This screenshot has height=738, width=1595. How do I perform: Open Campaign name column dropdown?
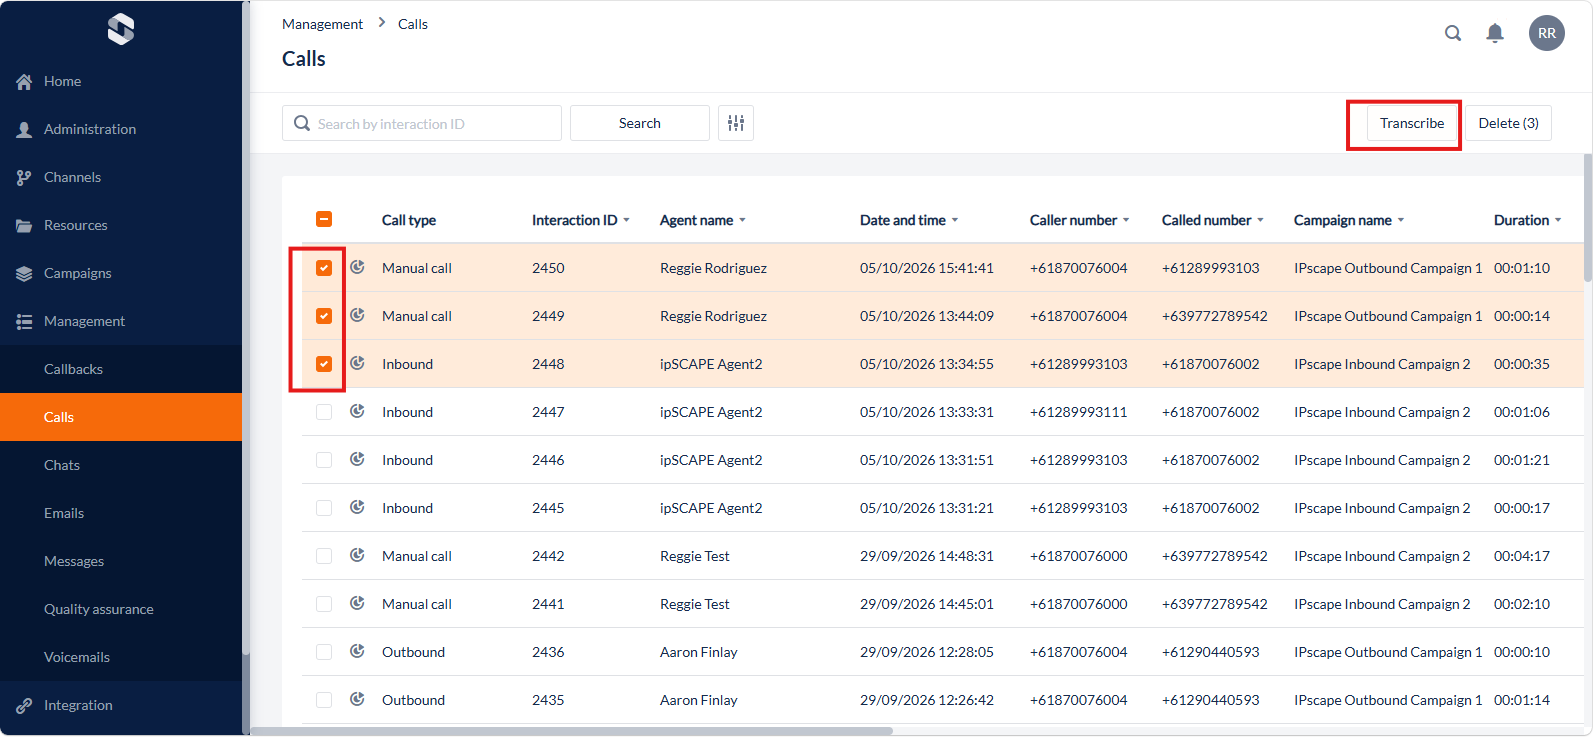(1401, 221)
